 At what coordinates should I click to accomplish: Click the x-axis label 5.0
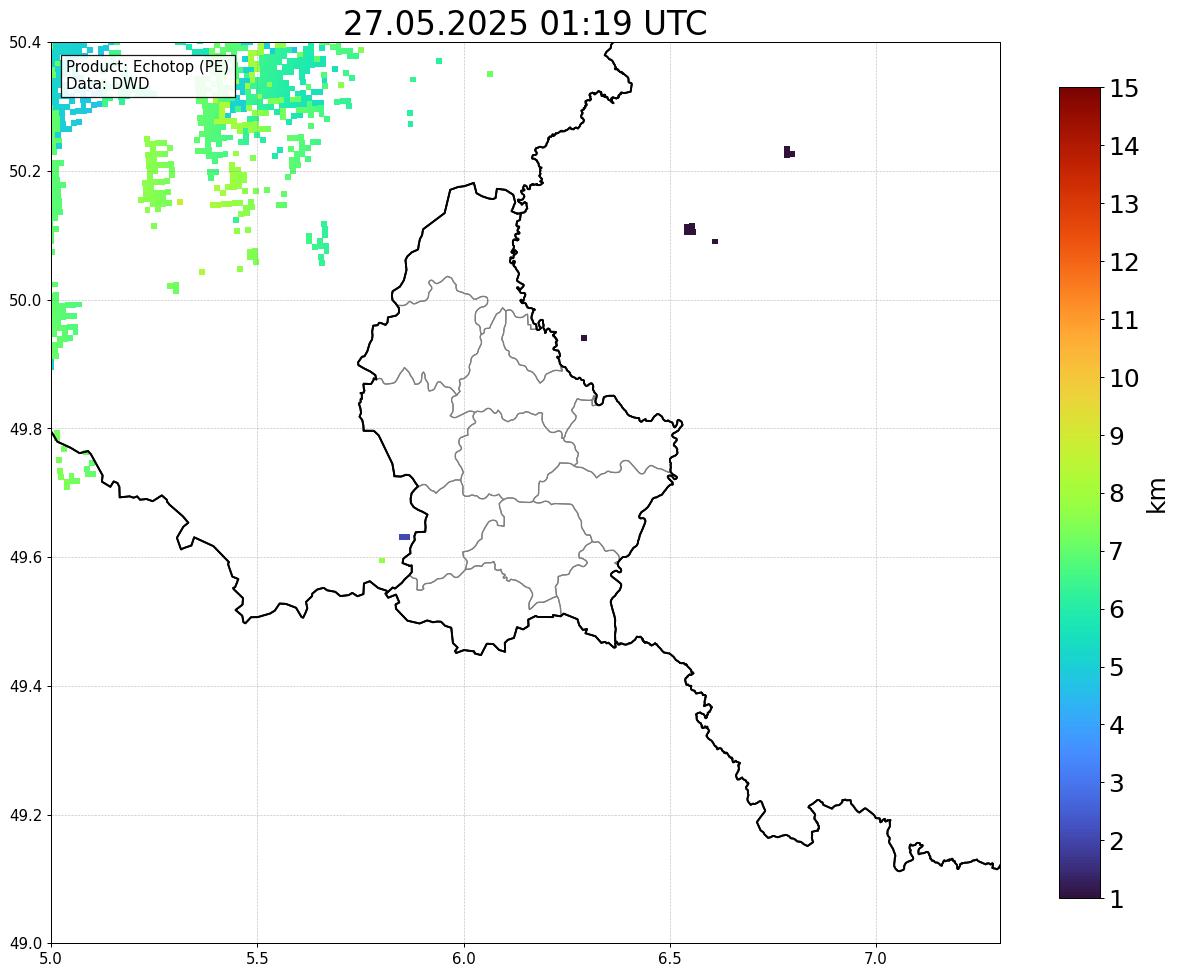[x=51, y=959]
